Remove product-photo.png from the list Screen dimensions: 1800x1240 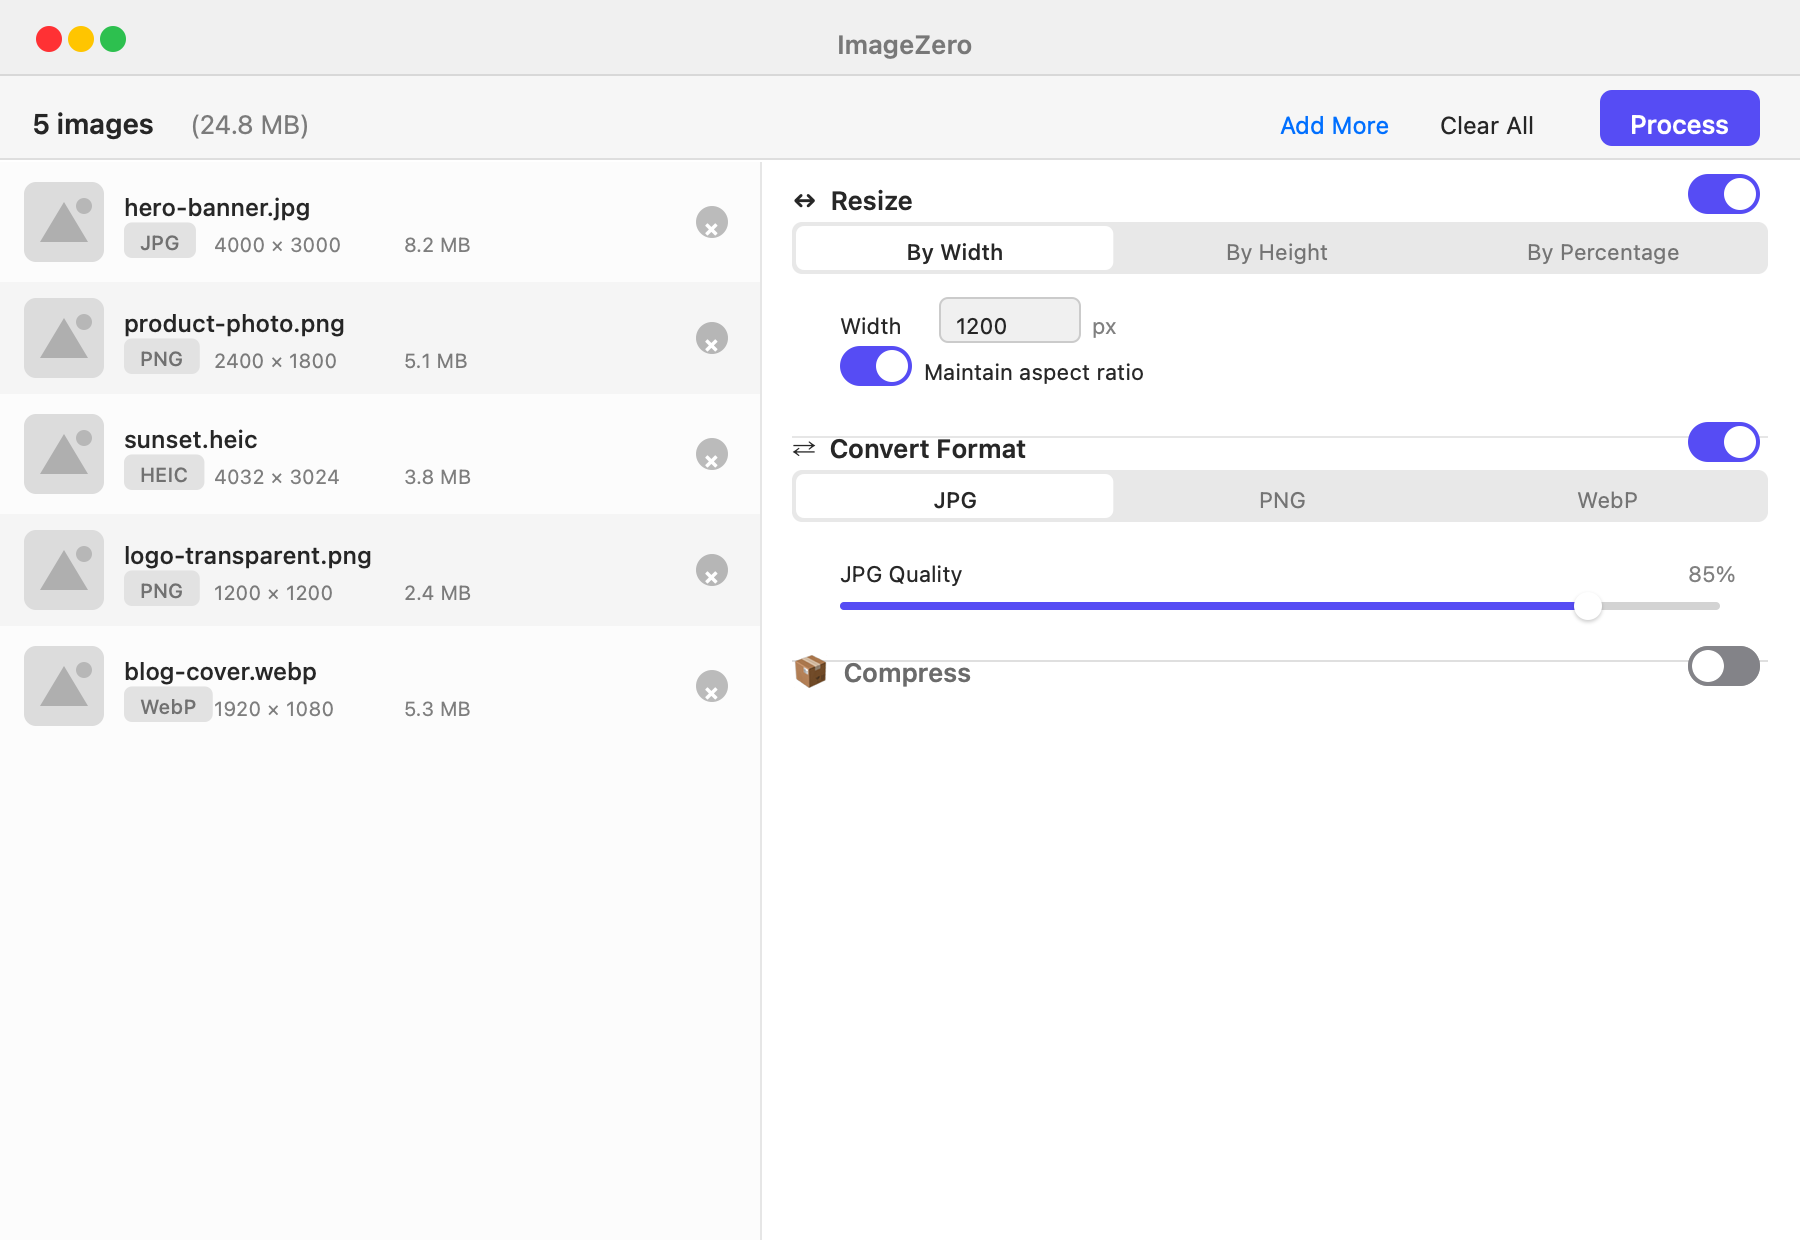coord(711,338)
